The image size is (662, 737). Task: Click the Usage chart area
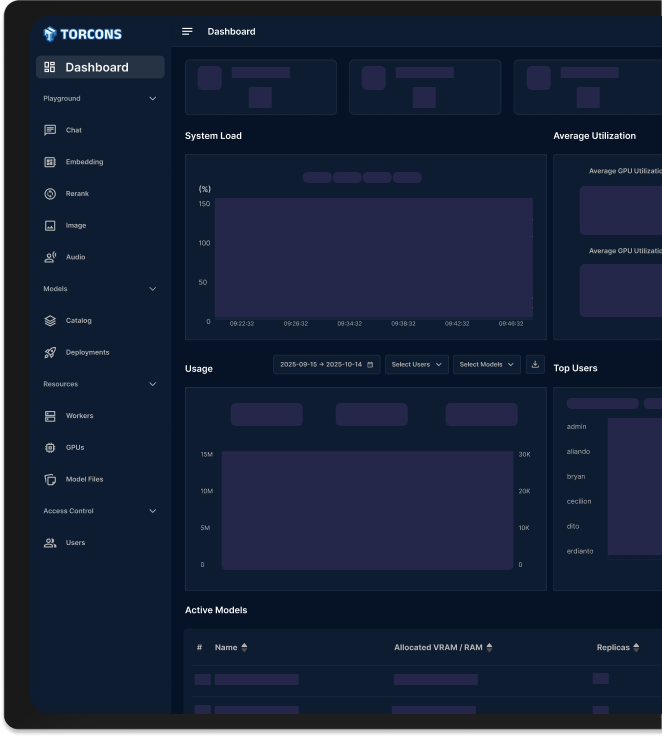[367, 510]
